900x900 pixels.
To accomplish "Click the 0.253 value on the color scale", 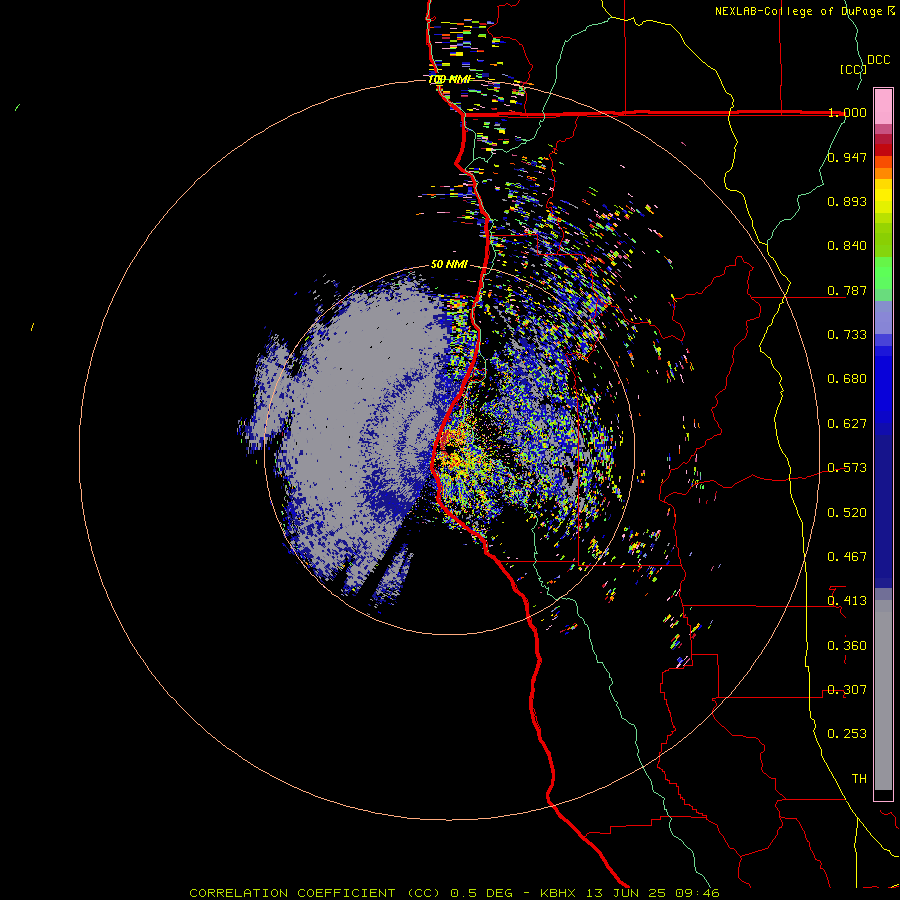I will point(847,734).
